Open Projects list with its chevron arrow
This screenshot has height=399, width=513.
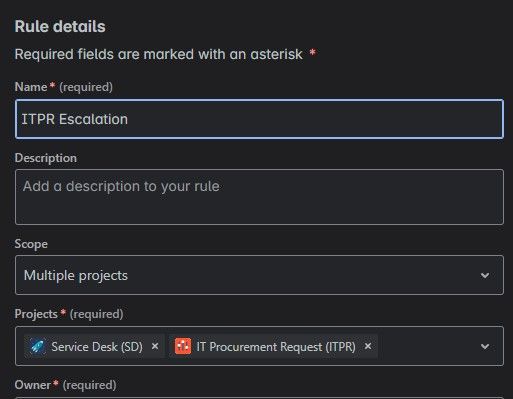click(x=485, y=347)
